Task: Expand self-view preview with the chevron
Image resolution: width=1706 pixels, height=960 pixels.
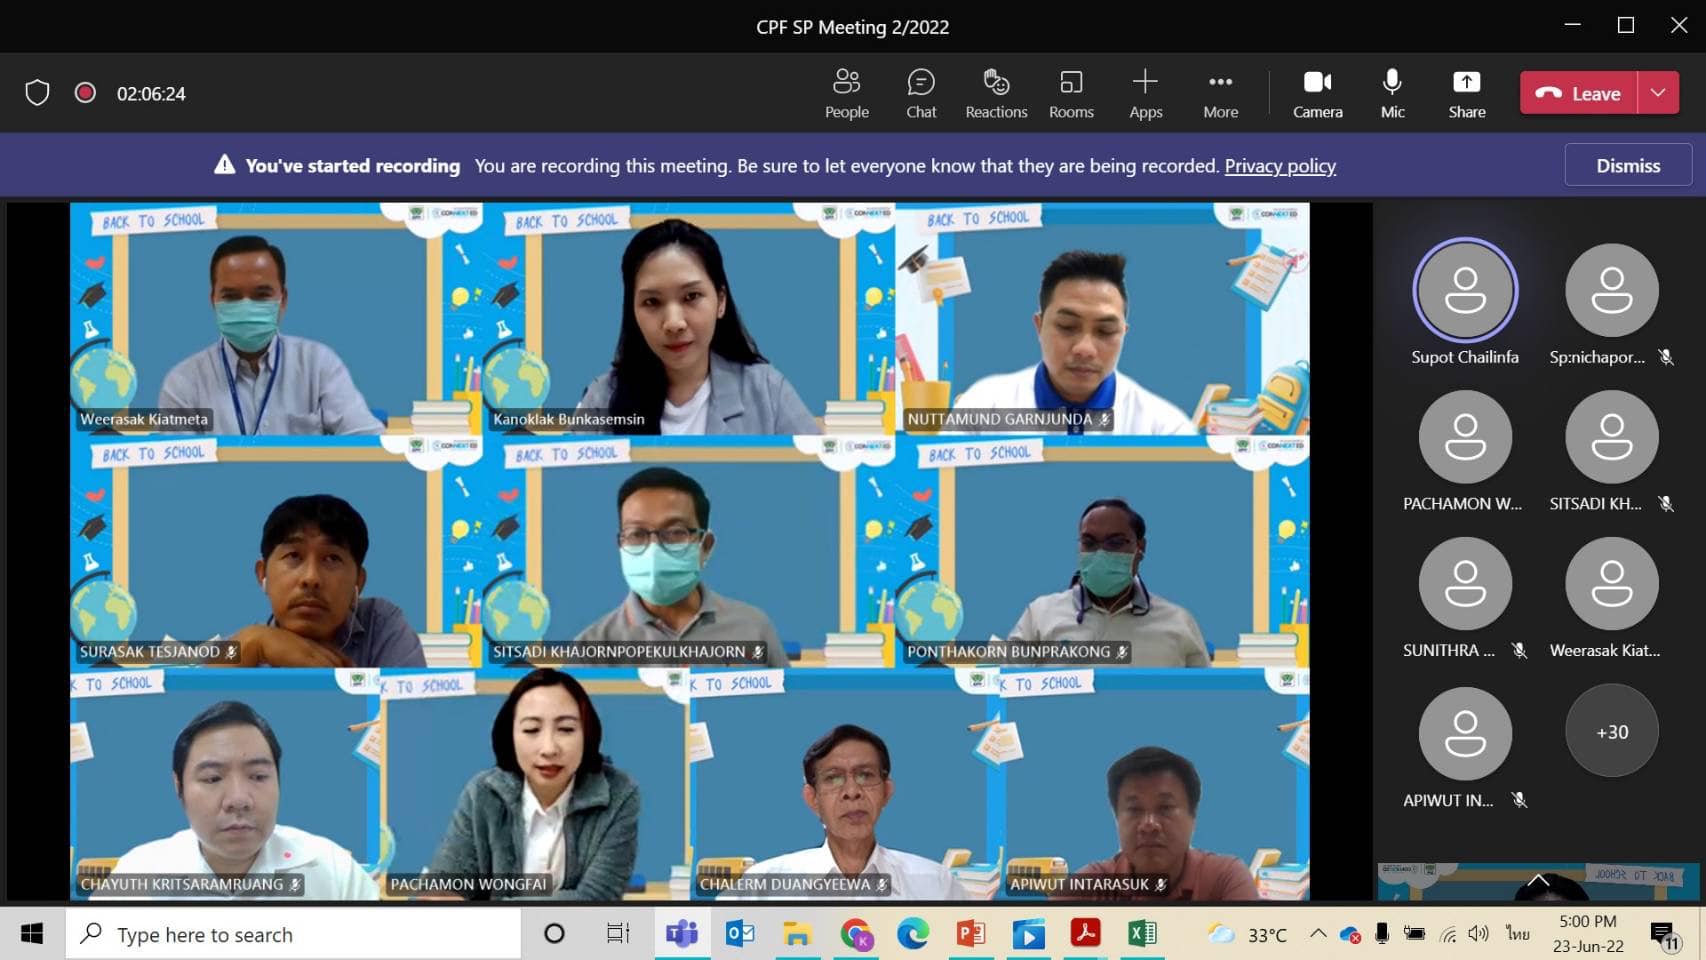Action: pos(1538,880)
